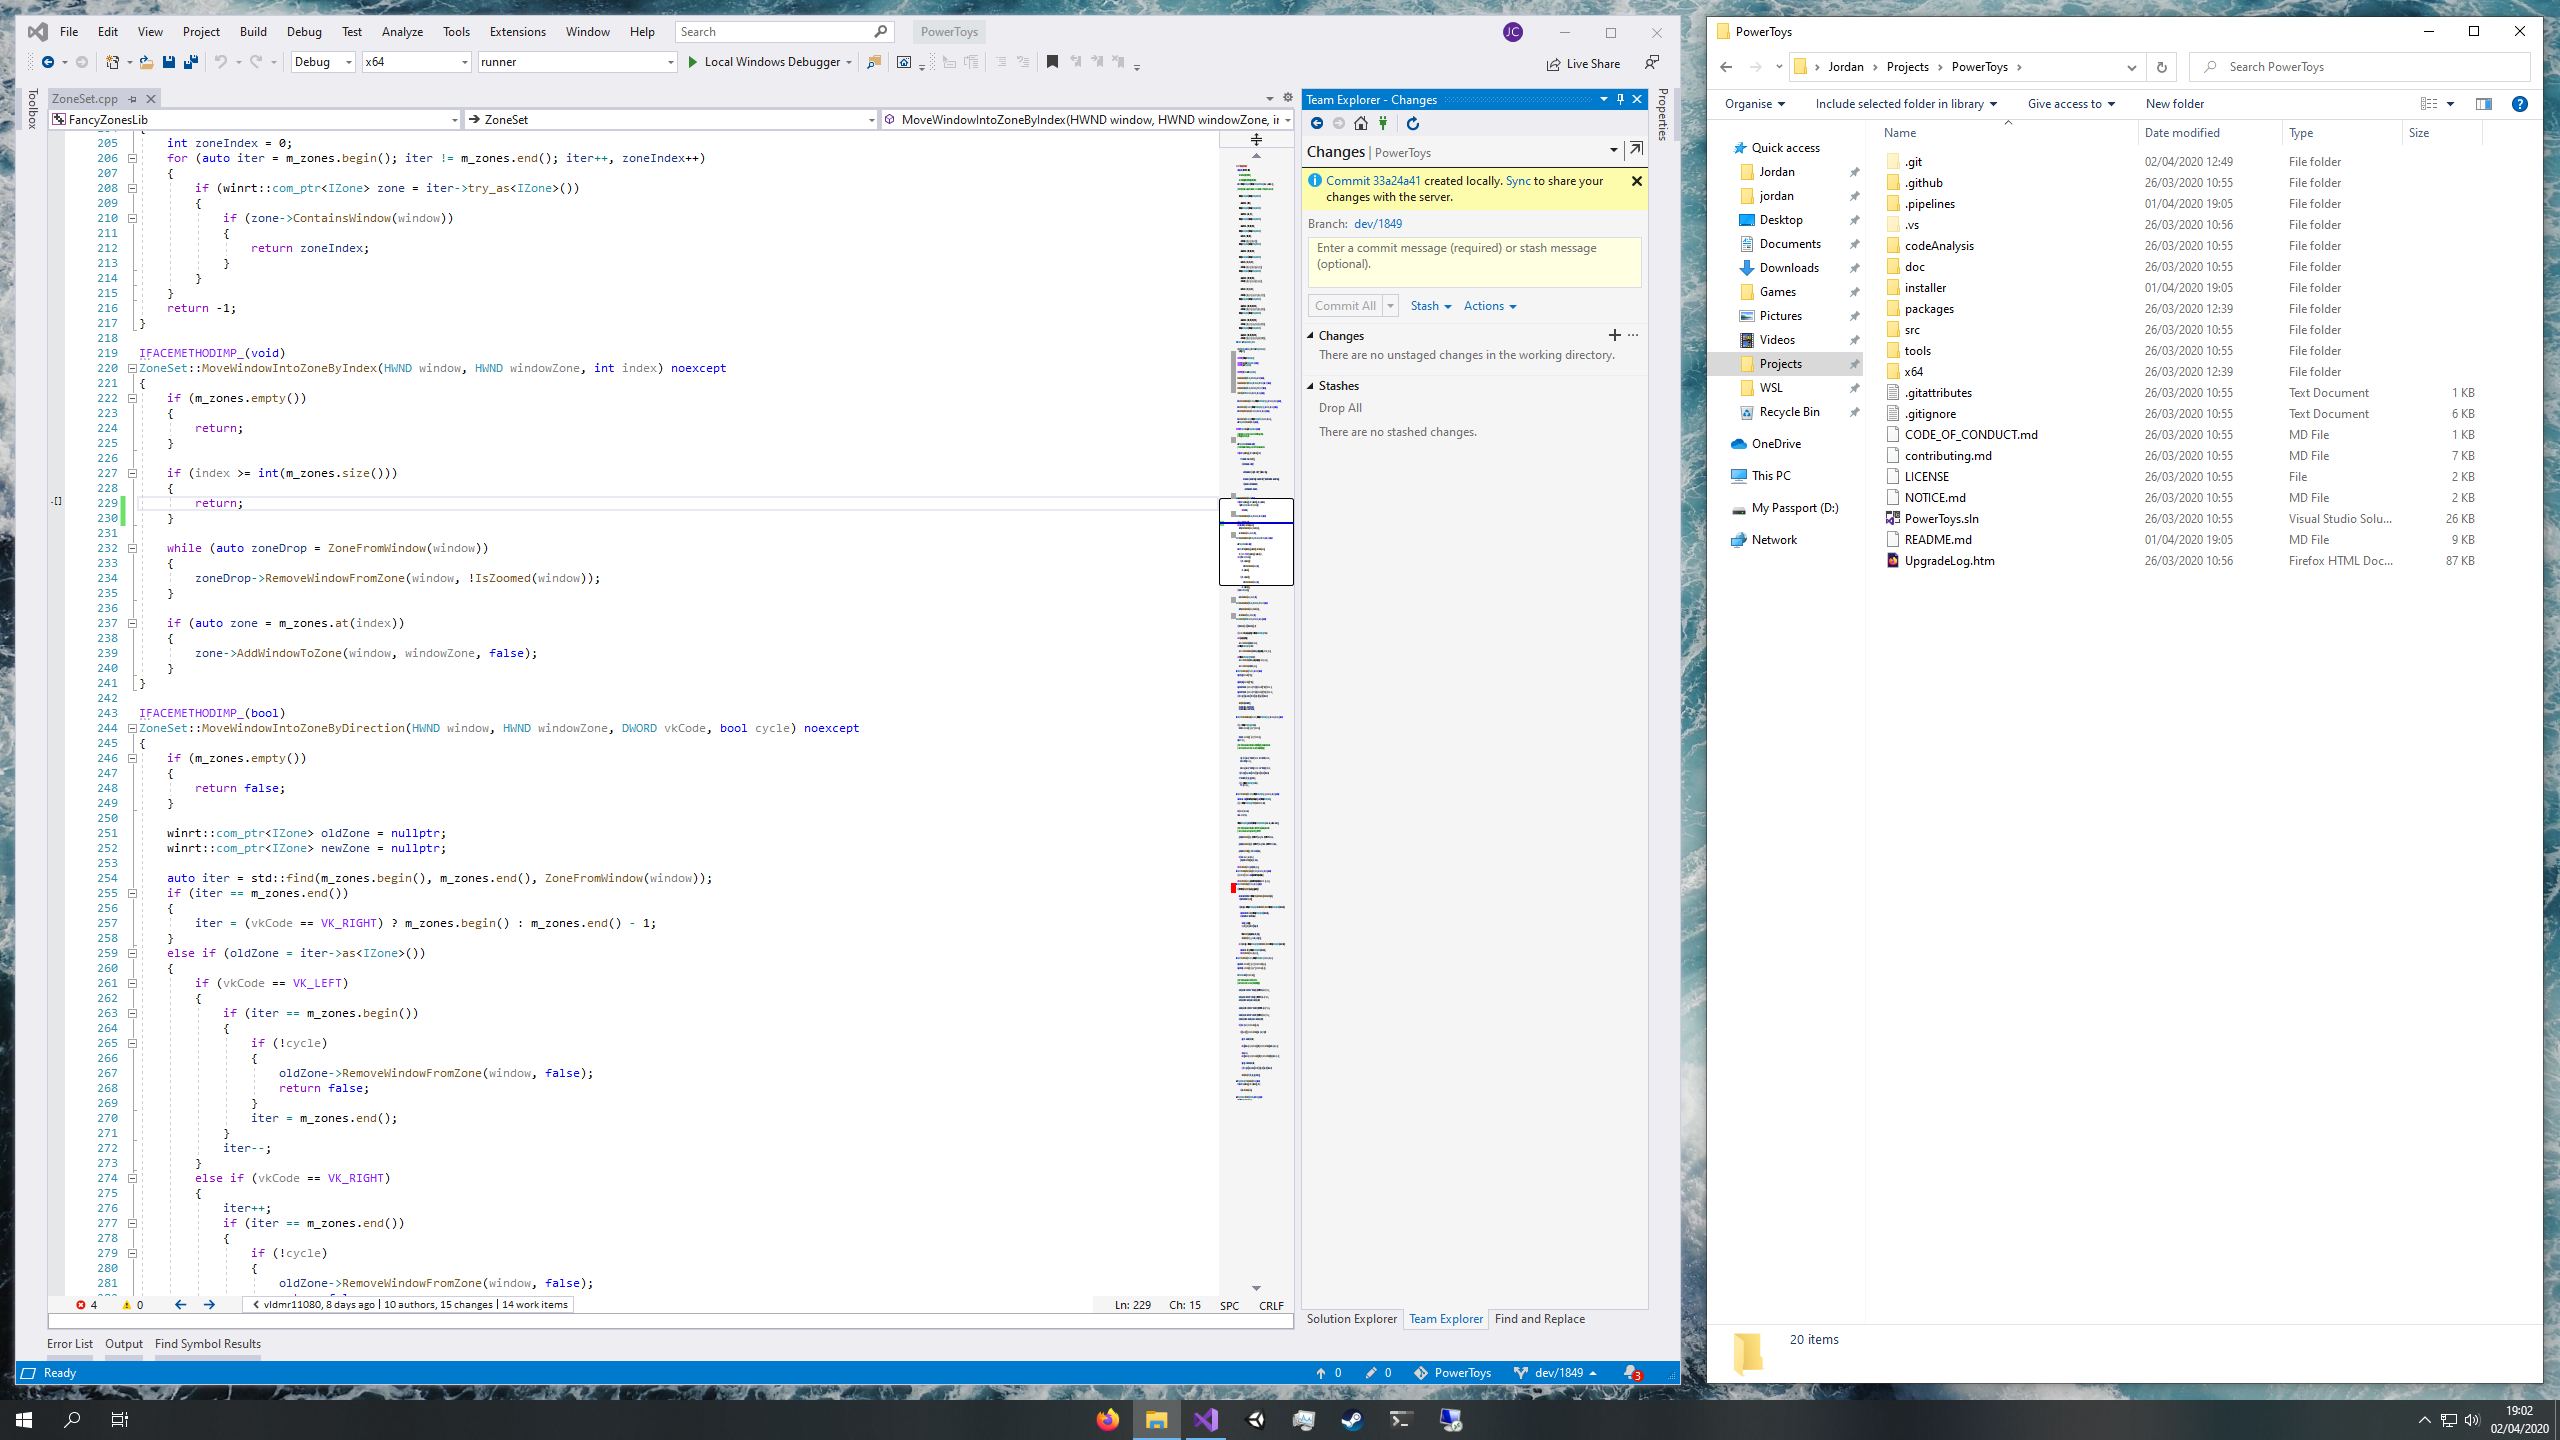Switch to the Solution Explorer tab
This screenshot has height=1440, width=2560.
click(1351, 1319)
